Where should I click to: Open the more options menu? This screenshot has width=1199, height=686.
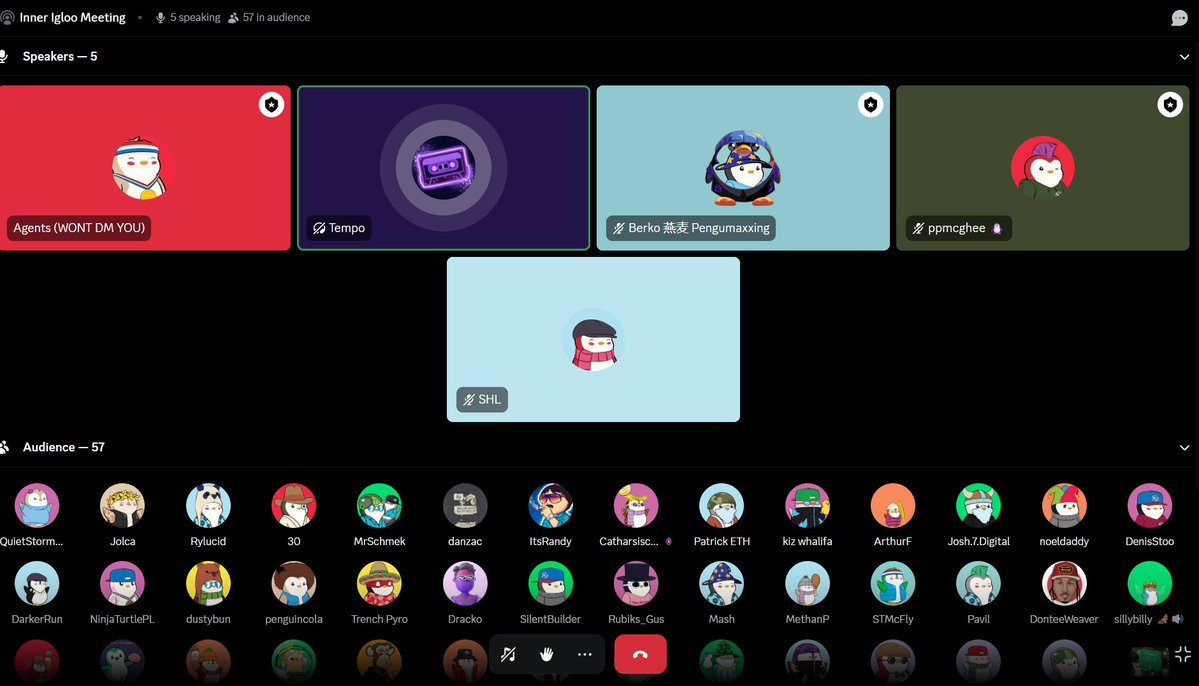pyautogui.click(x=584, y=654)
